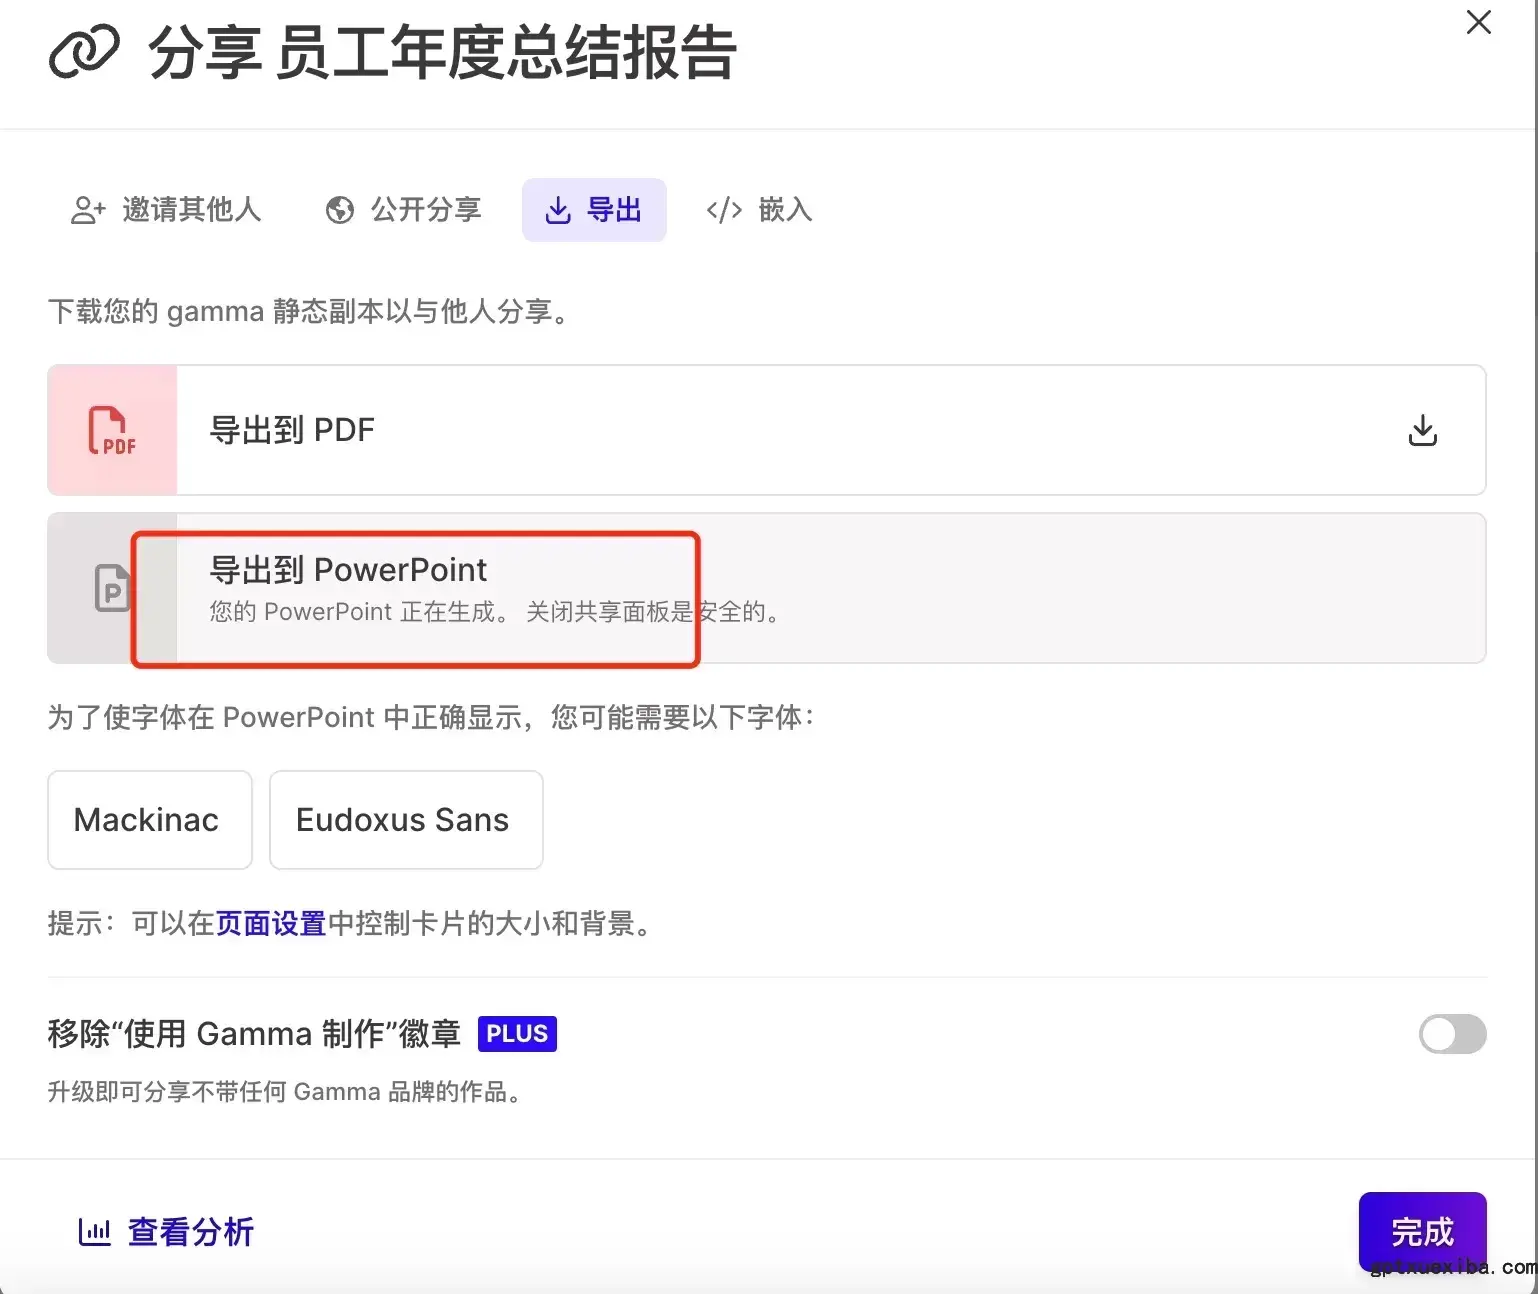Go to the 嵌入 tab
The width and height of the screenshot is (1538, 1294).
759,210
